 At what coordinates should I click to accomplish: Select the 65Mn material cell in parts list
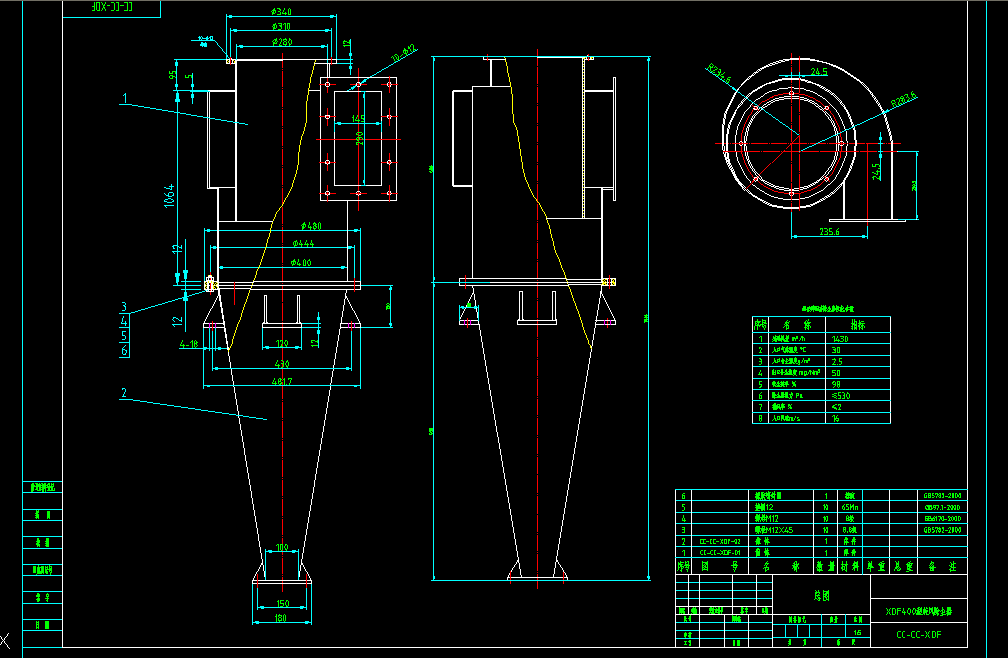coord(849,507)
